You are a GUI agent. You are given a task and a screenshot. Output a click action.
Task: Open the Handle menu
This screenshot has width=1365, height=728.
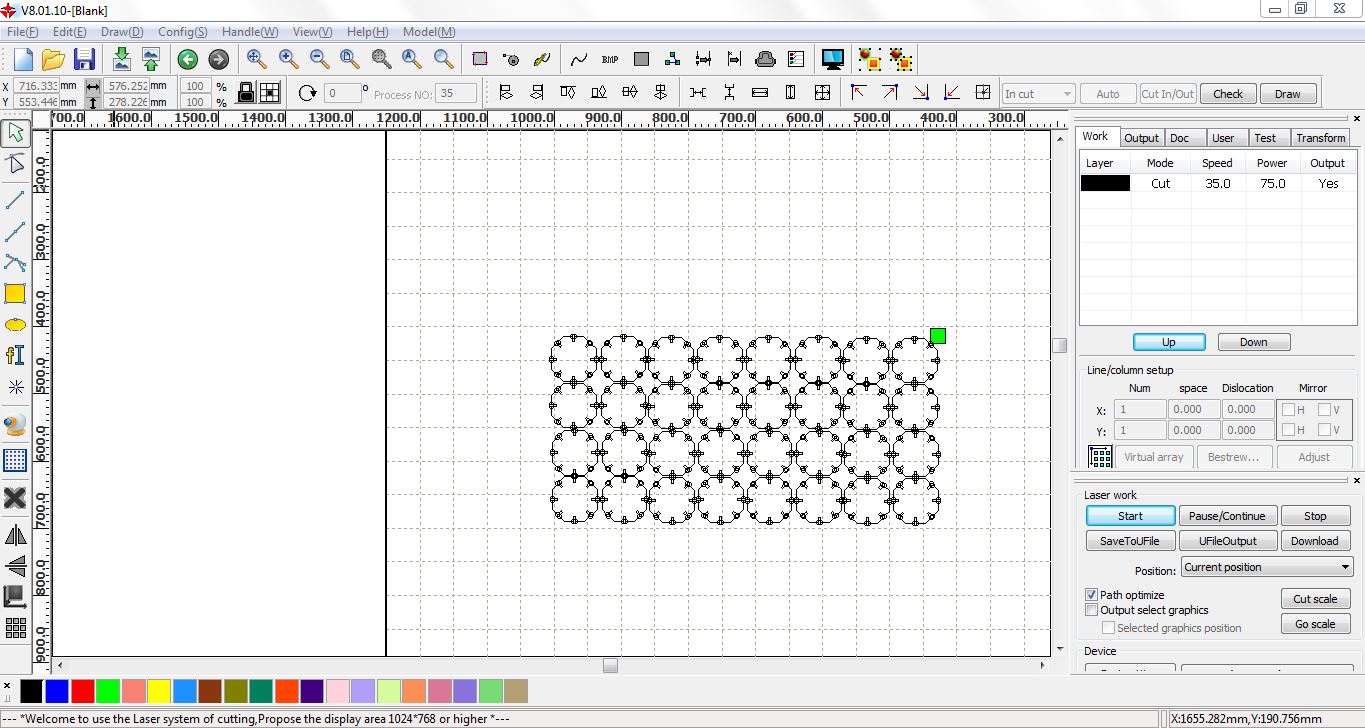point(250,32)
